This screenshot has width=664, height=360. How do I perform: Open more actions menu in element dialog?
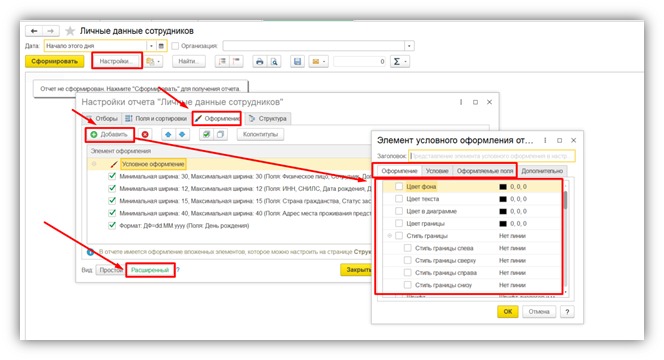click(x=545, y=140)
